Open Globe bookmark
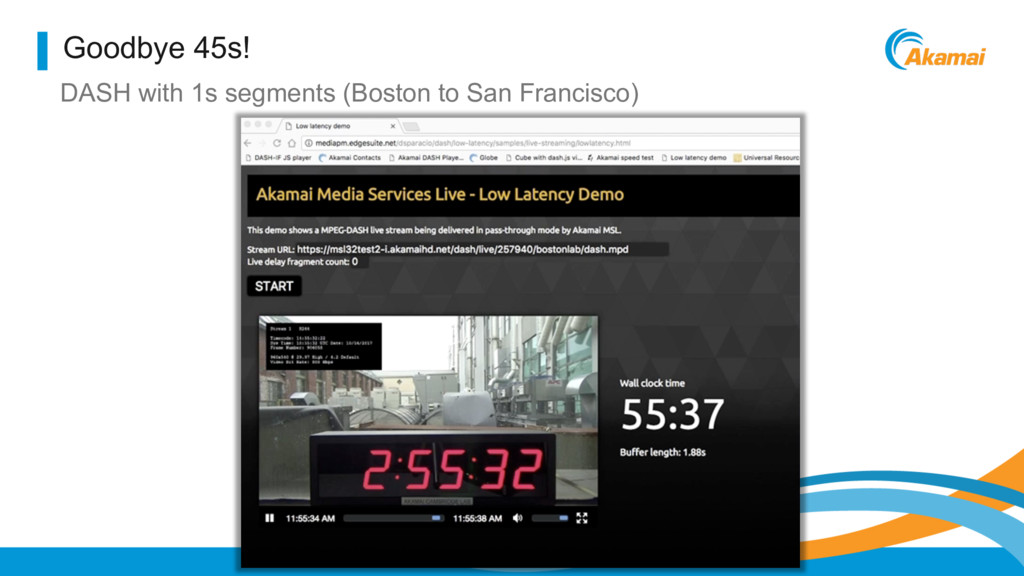Viewport: 1024px width, 576px height. click(484, 157)
